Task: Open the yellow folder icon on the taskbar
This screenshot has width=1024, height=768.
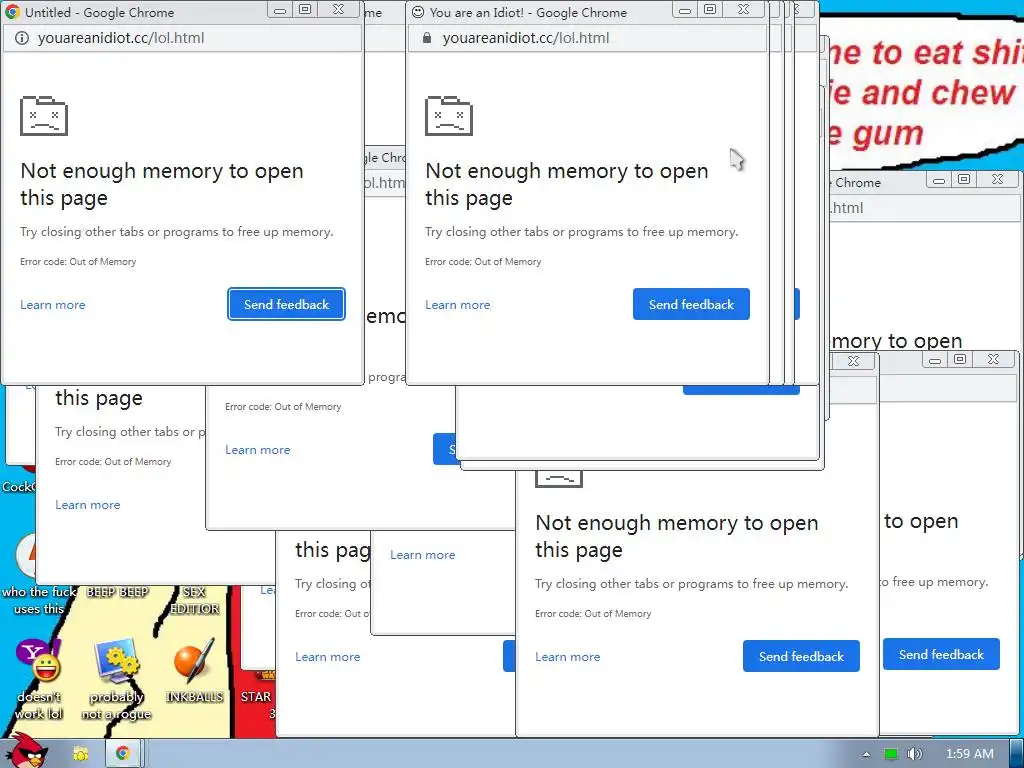Action: point(81,754)
